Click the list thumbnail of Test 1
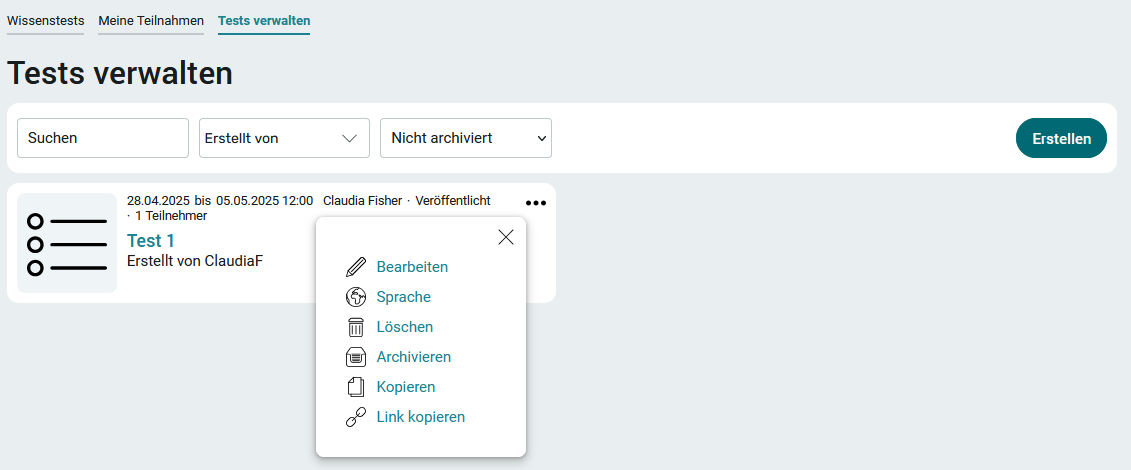Viewport: 1131px width, 470px height. point(67,243)
